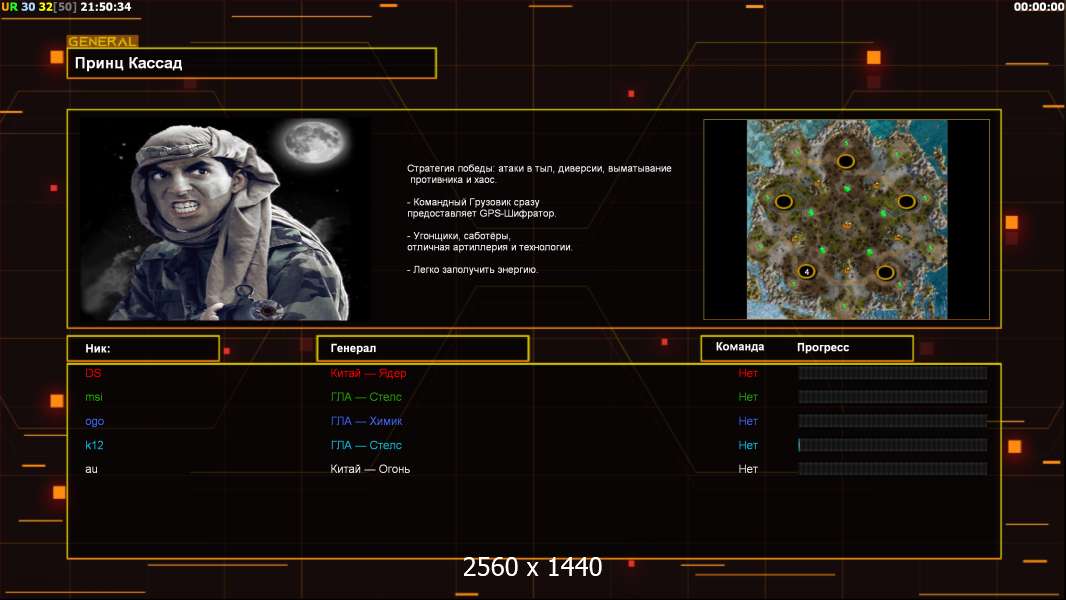Click 'ГЛА — Химик' general entry
The height and width of the screenshot is (600, 1066).
366,421
